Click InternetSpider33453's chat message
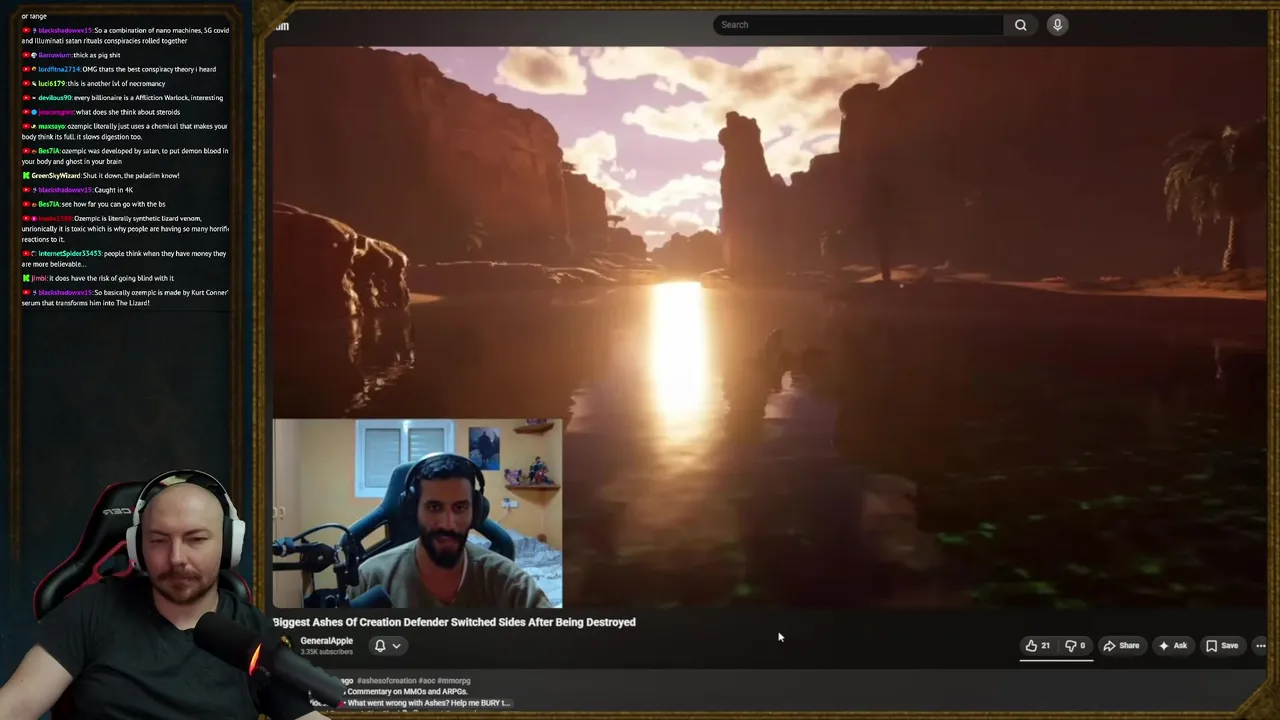The image size is (1280, 720). click(x=125, y=259)
